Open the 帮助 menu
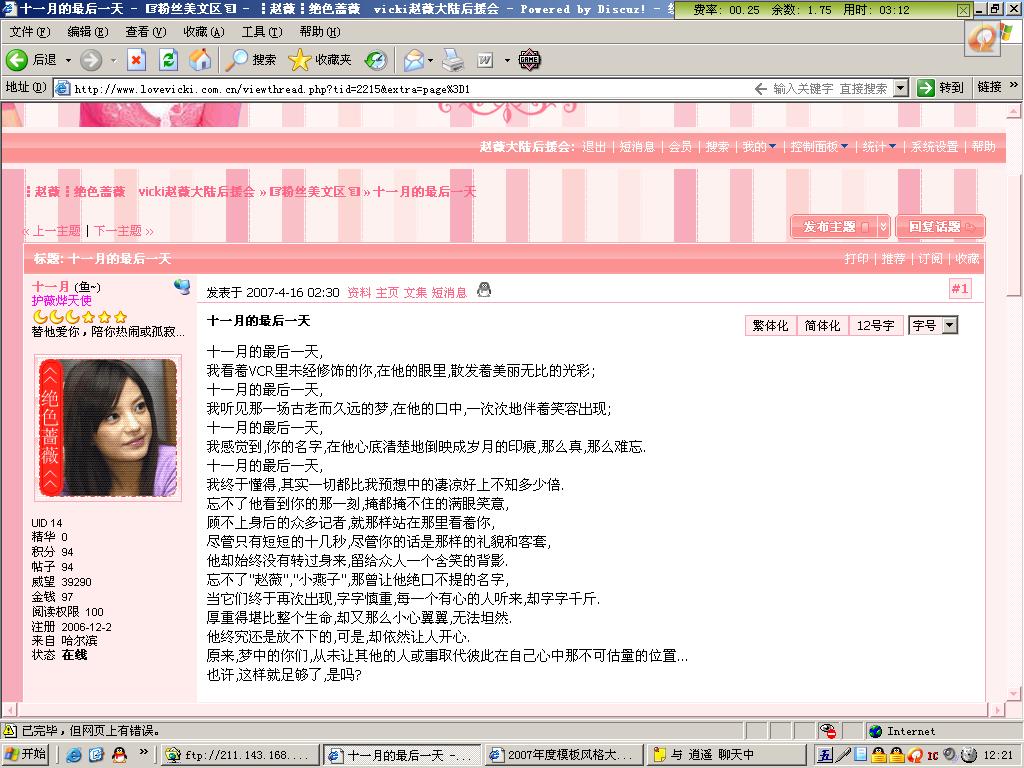Viewport: 1024px width, 768px height. coord(320,32)
